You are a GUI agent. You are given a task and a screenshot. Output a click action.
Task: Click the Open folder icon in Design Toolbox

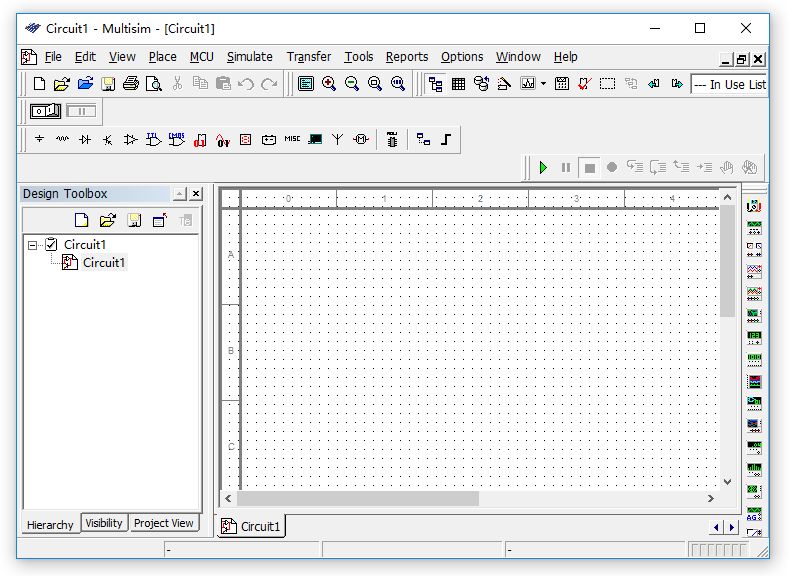107,220
